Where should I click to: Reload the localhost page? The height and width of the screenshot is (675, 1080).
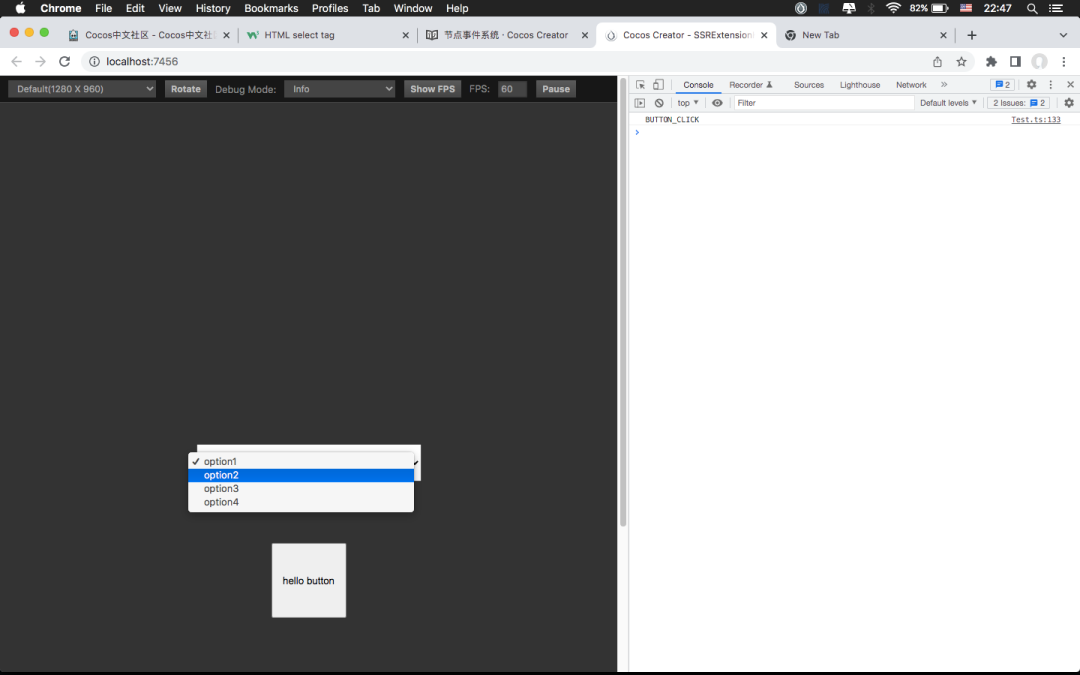[65, 61]
